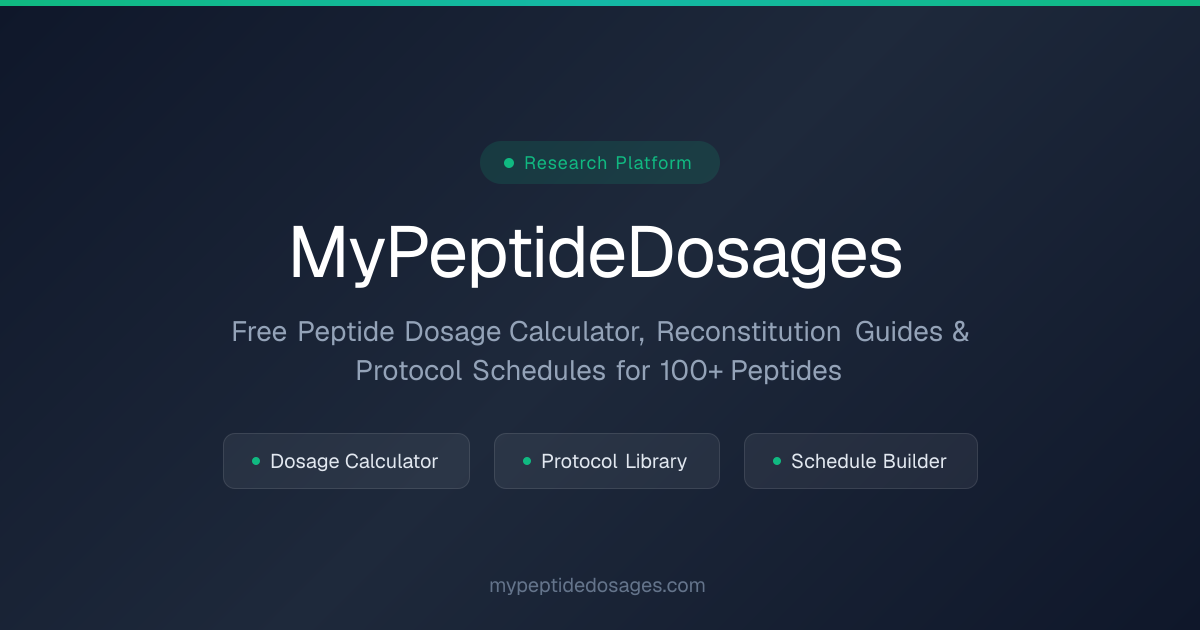The width and height of the screenshot is (1200, 630).
Task: Click "Free Peptide Dosage Calculator" subtitle text
Action: pos(438,331)
